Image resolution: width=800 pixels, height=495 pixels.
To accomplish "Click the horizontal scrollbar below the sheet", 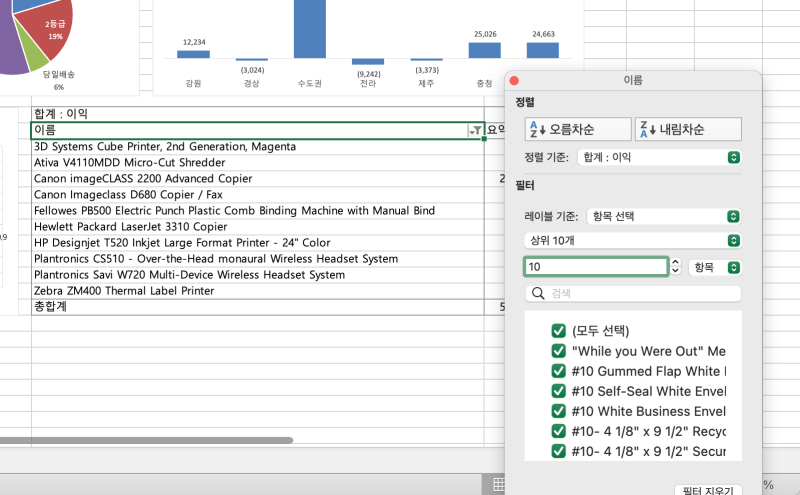I will [146, 440].
